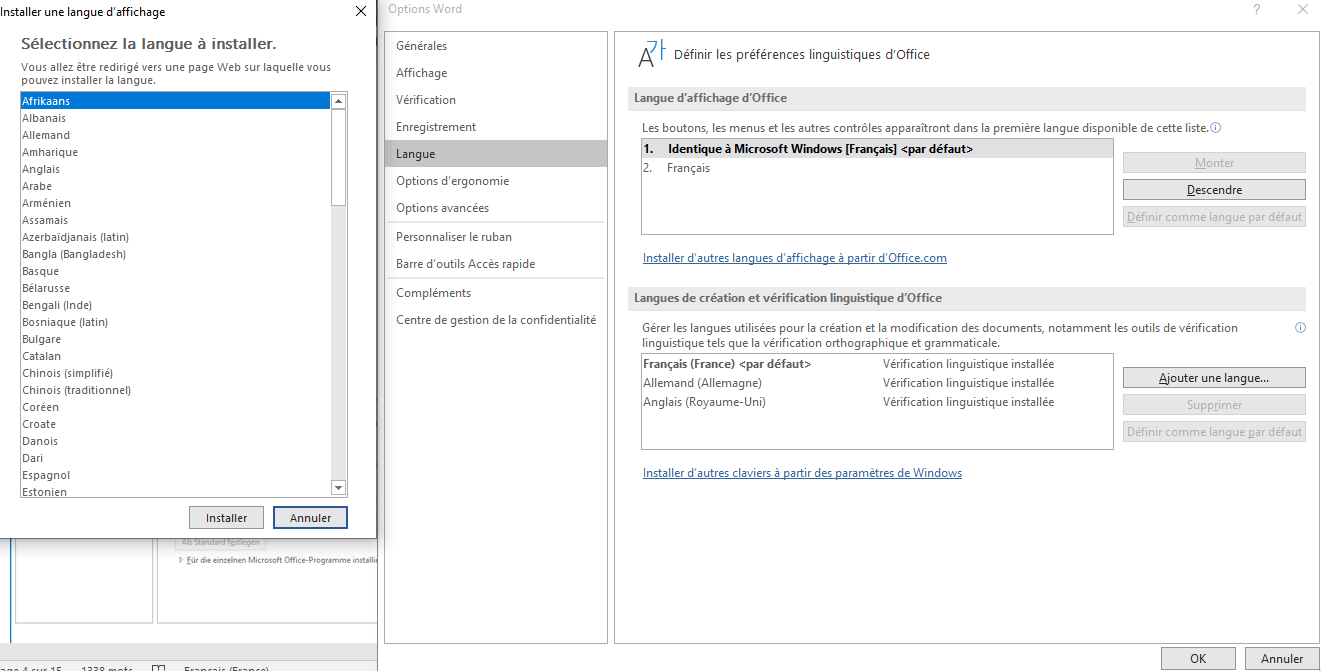Select Bélarusse in the language list

click(x=175, y=288)
